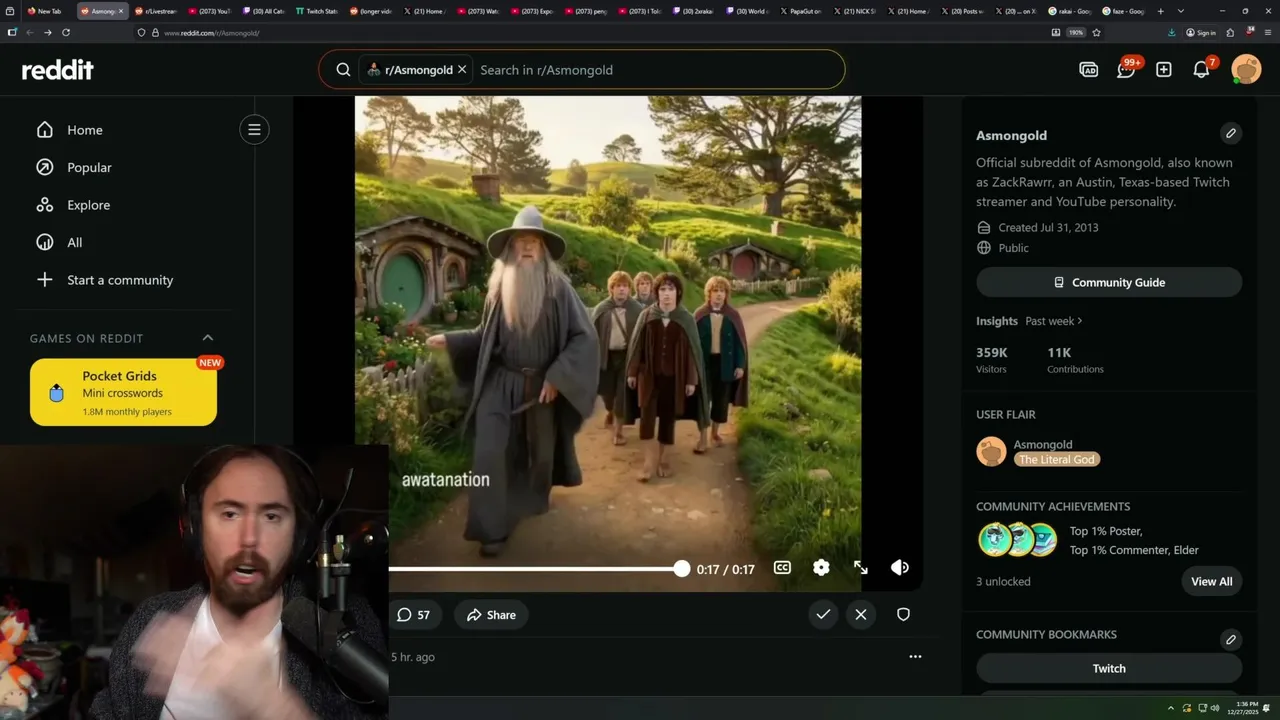
Task: Click the Asmongold user flair avatar
Action: coord(991,451)
